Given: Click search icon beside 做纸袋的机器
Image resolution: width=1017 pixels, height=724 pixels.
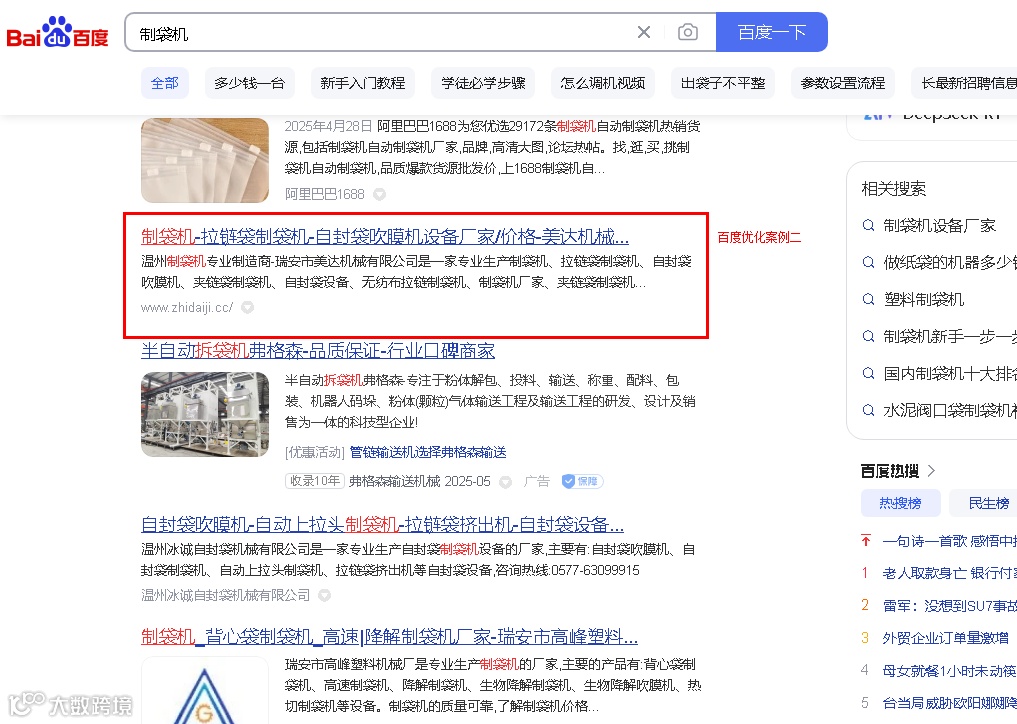Looking at the screenshot, I should (868, 263).
